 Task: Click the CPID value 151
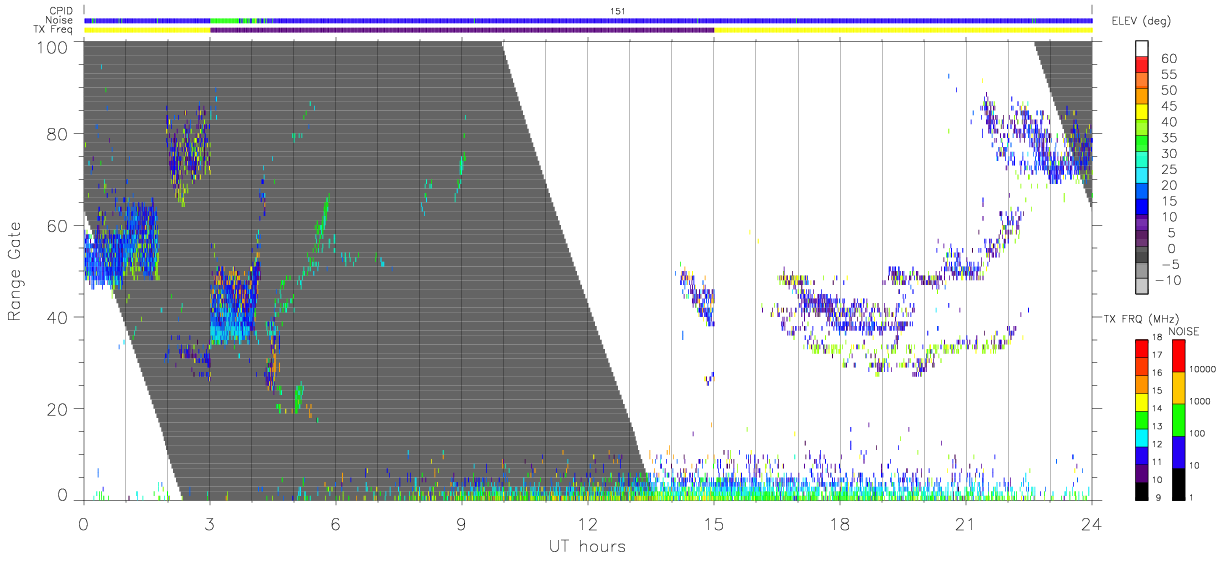pos(617,11)
